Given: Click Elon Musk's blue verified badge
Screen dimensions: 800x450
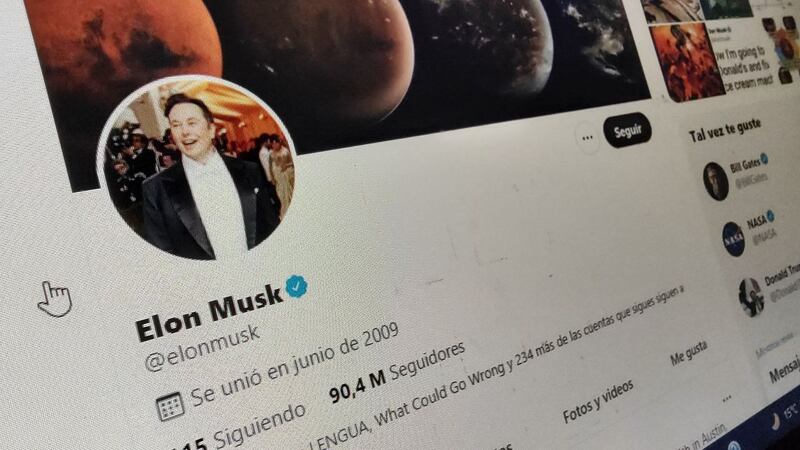Looking at the screenshot, I should point(296,286).
